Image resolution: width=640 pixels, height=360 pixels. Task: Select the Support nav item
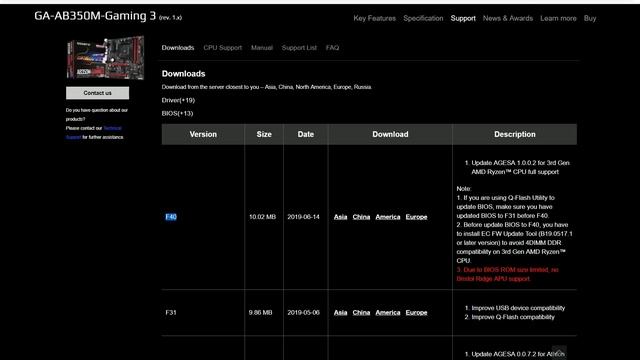coord(463,18)
